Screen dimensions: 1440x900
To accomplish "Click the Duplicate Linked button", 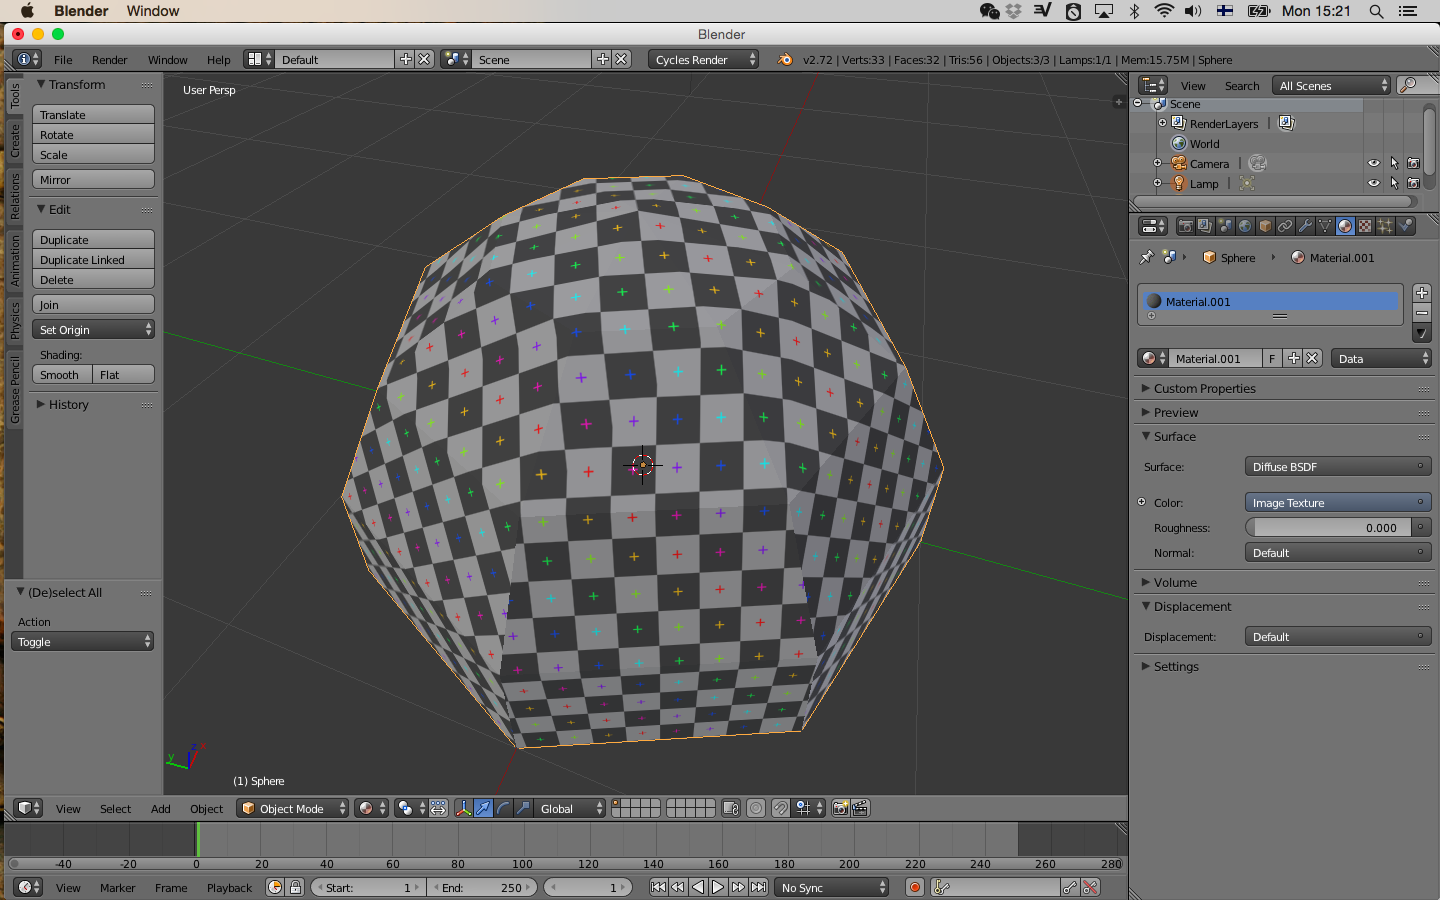I will (93, 260).
